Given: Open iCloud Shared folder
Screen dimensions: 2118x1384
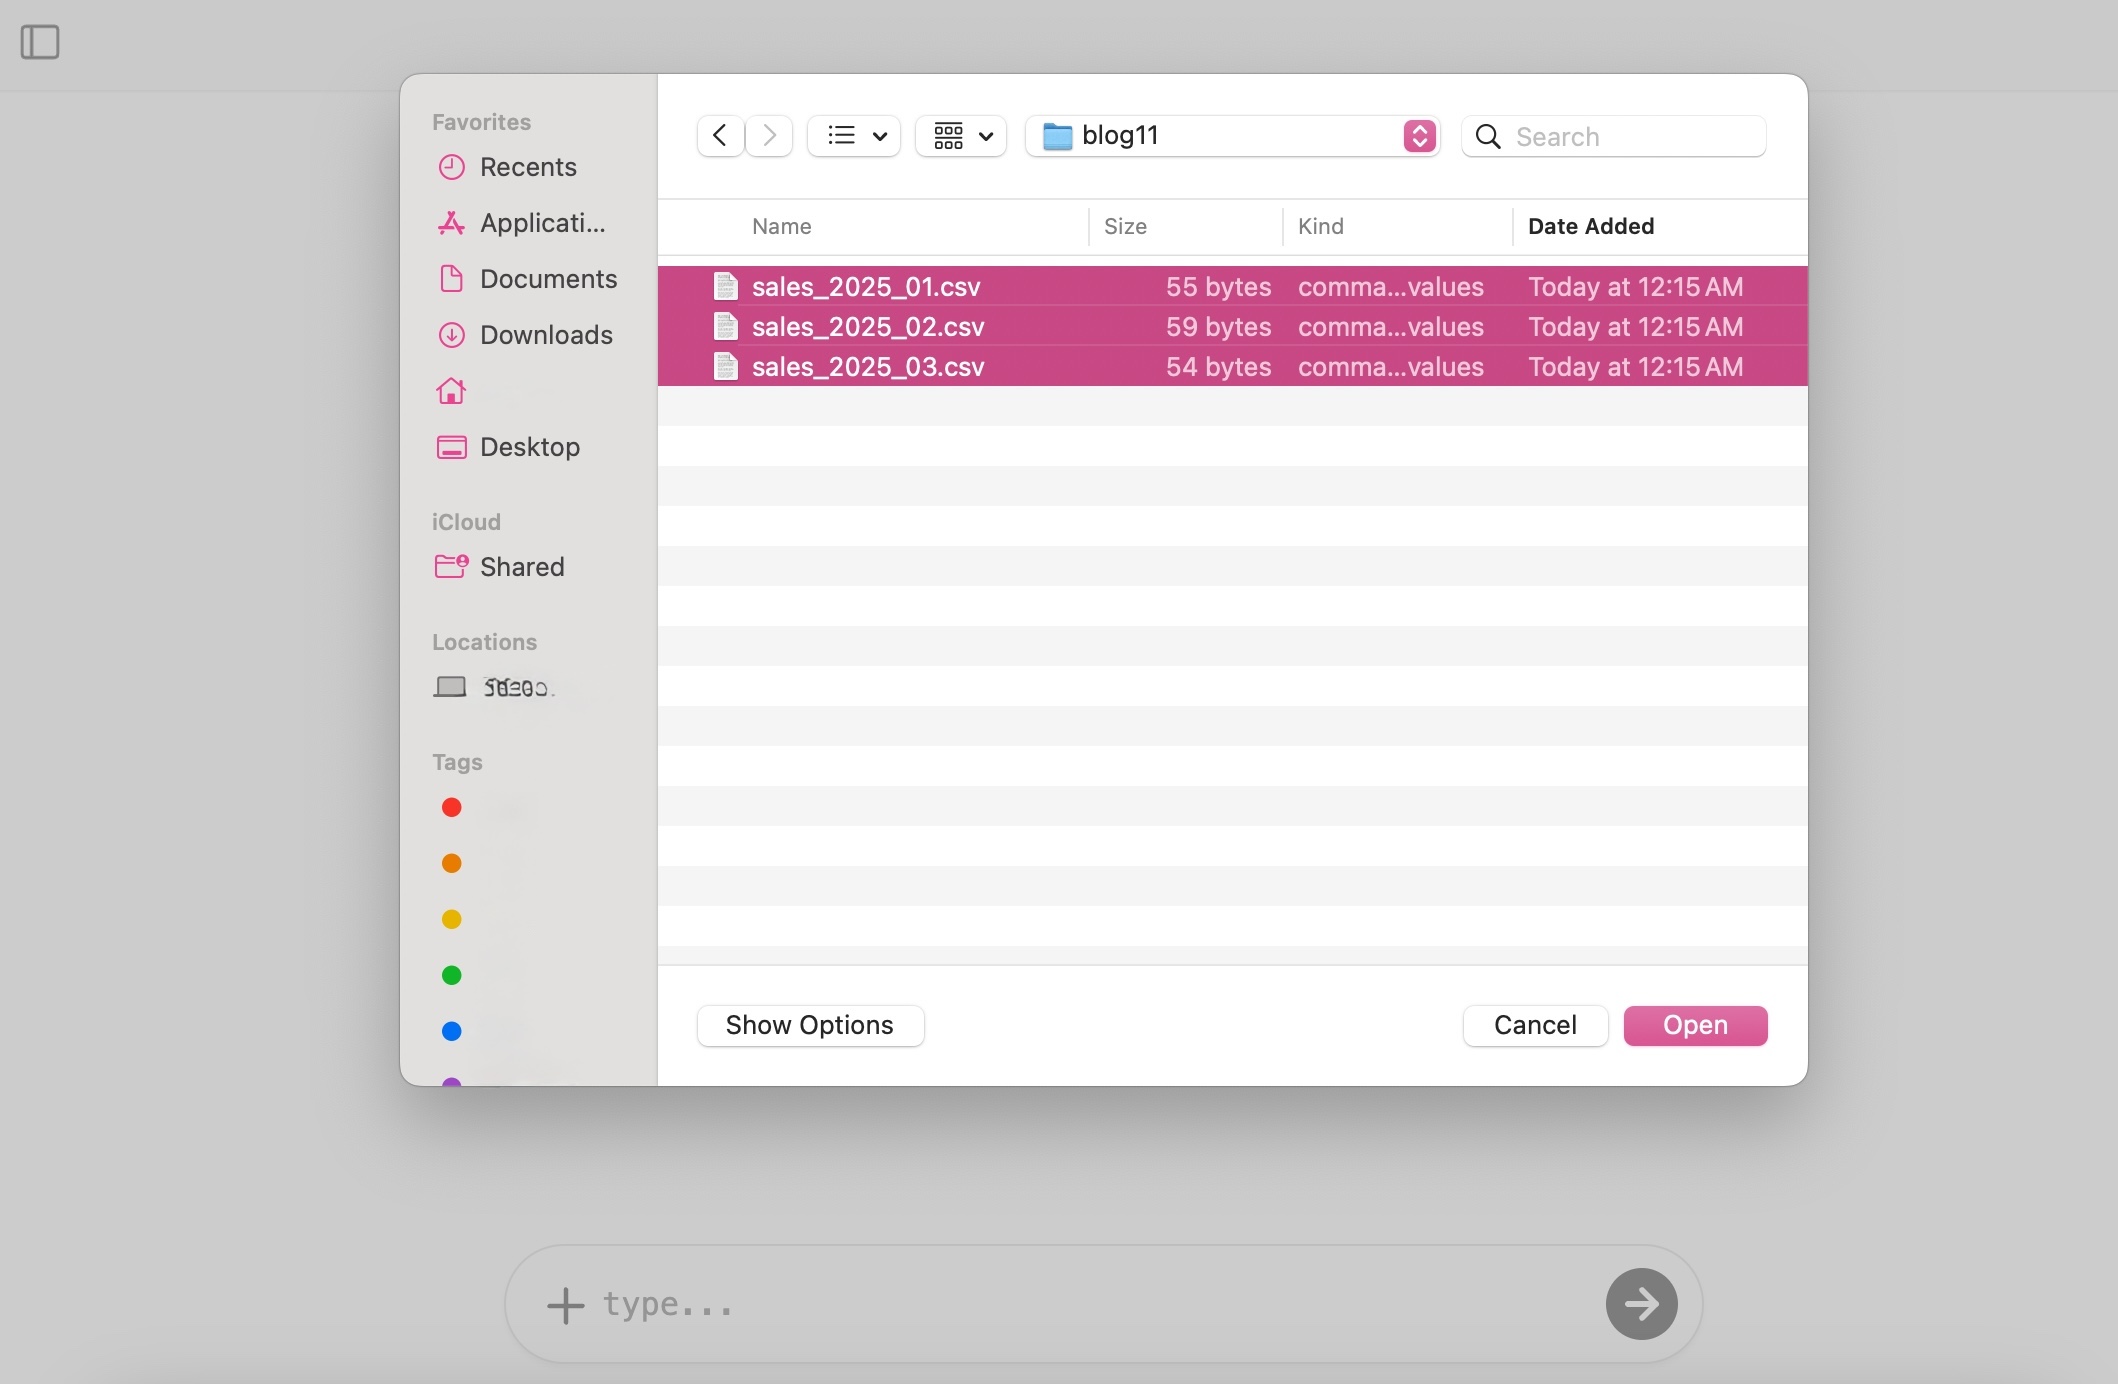Looking at the screenshot, I should tap(500, 567).
